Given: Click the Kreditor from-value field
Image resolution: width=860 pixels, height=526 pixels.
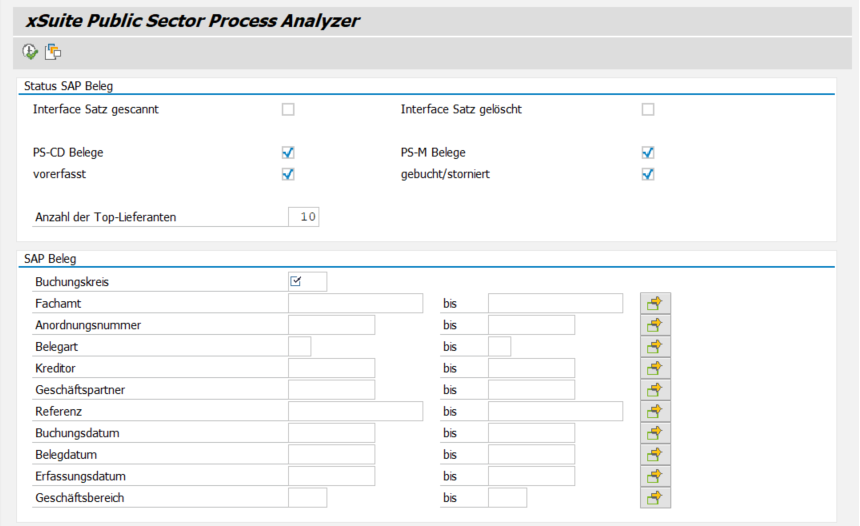Looking at the screenshot, I should click(331, 368).
